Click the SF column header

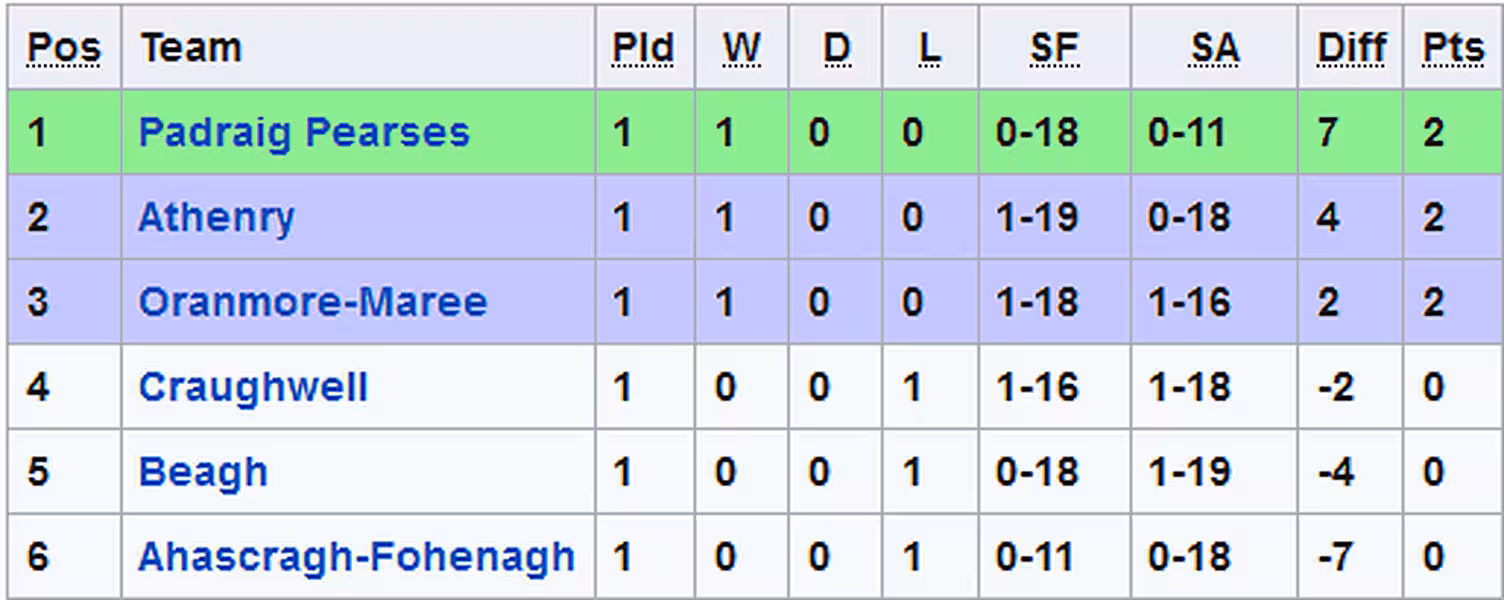(x=1054, y=48)
